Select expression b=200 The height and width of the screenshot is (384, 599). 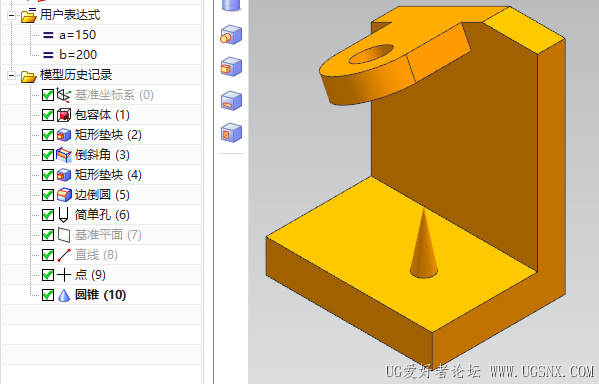pyautogui.click(x=78, y=55)
